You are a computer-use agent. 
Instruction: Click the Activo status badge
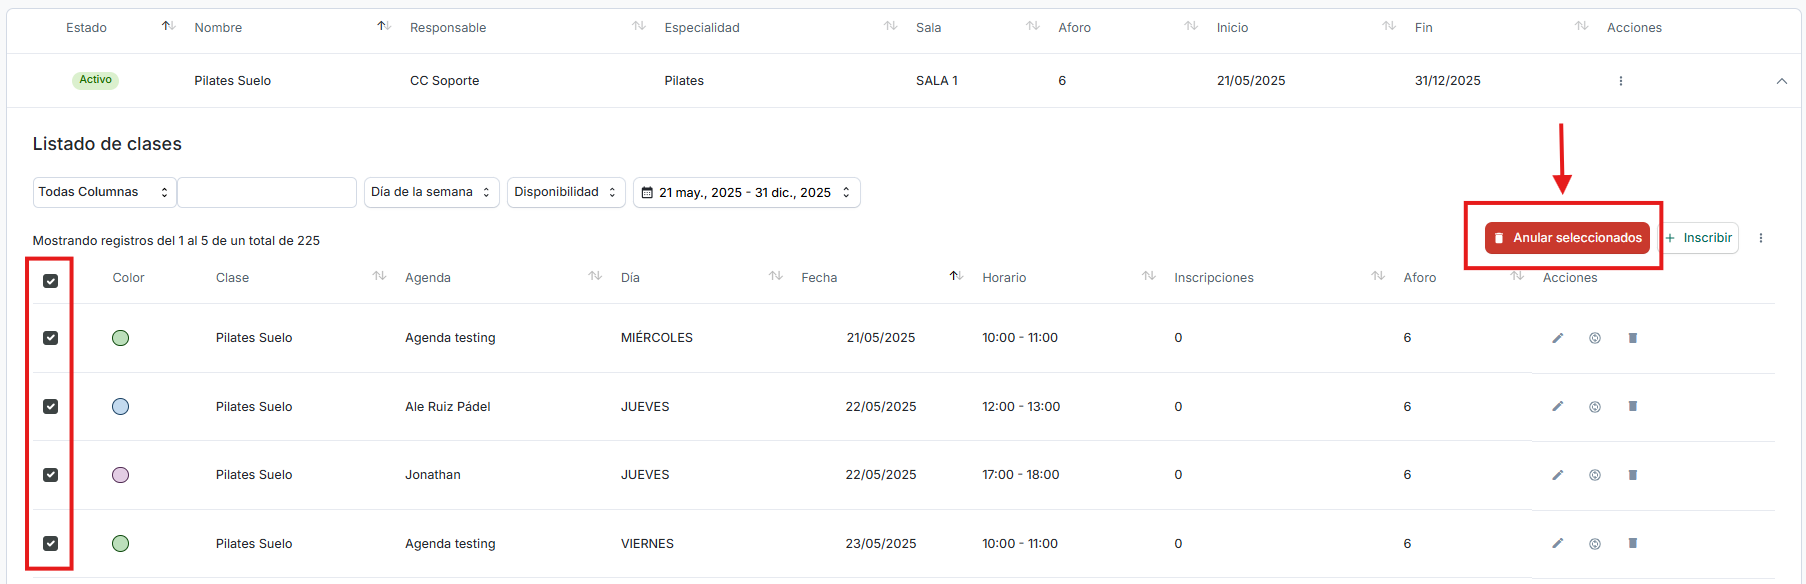coord(95,80)
